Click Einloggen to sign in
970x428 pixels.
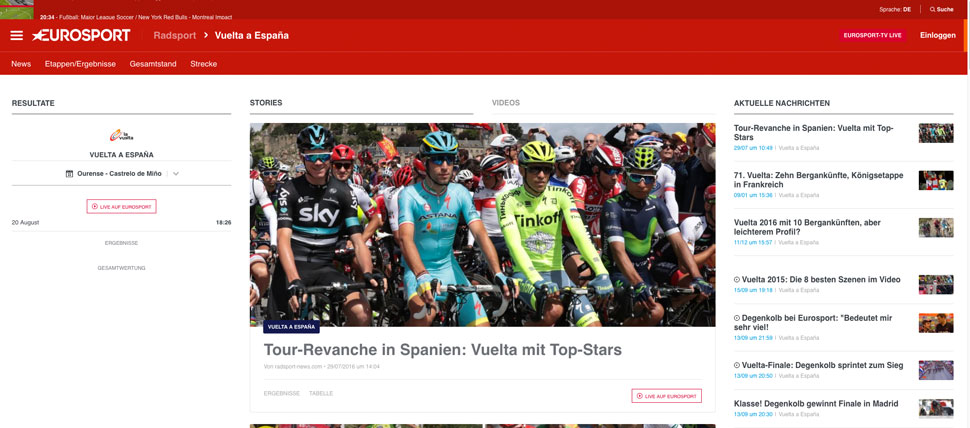tap(938, 35)
